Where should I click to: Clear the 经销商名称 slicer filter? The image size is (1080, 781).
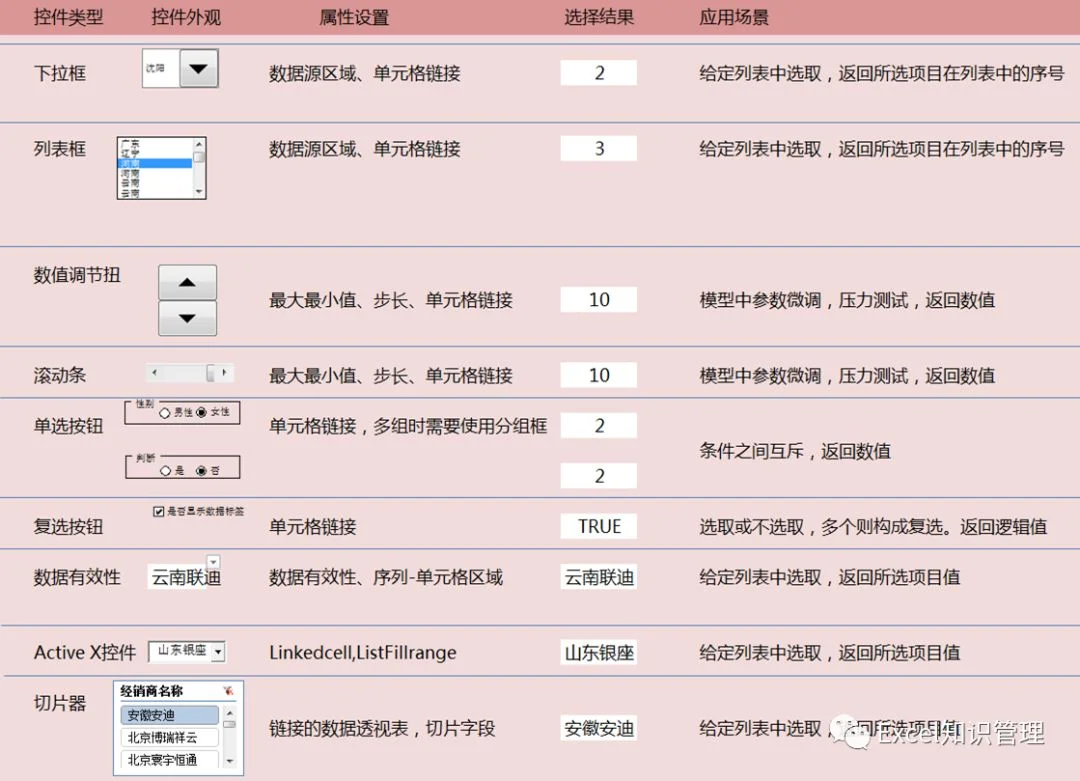(x=229, y=691)
